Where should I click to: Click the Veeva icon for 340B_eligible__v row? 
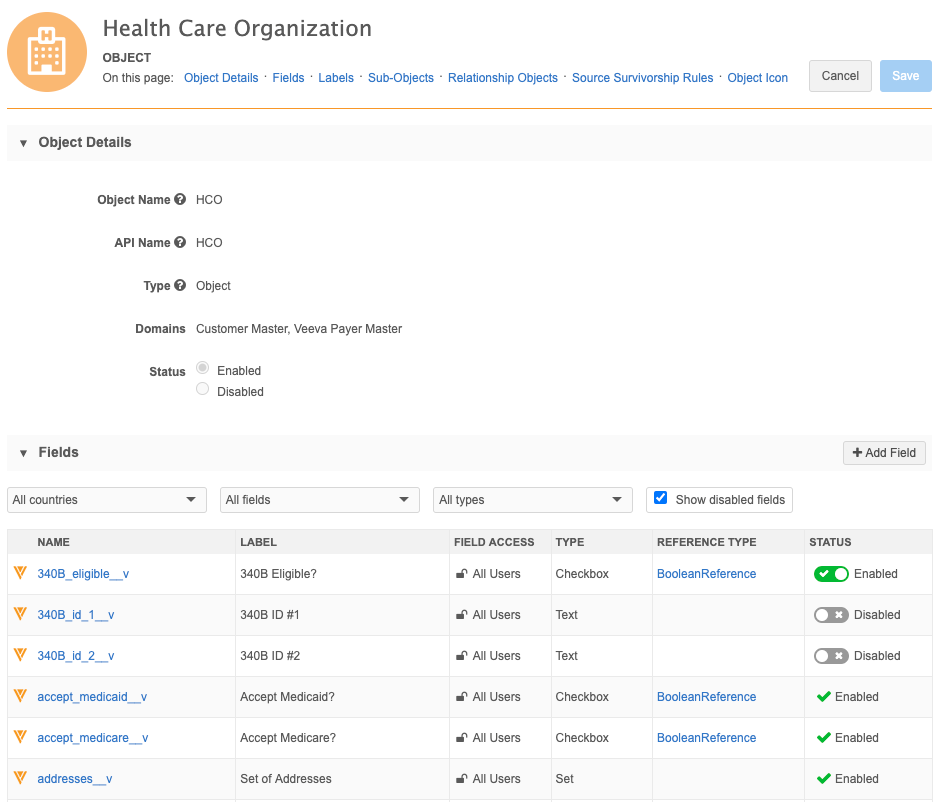coord(20,573)
